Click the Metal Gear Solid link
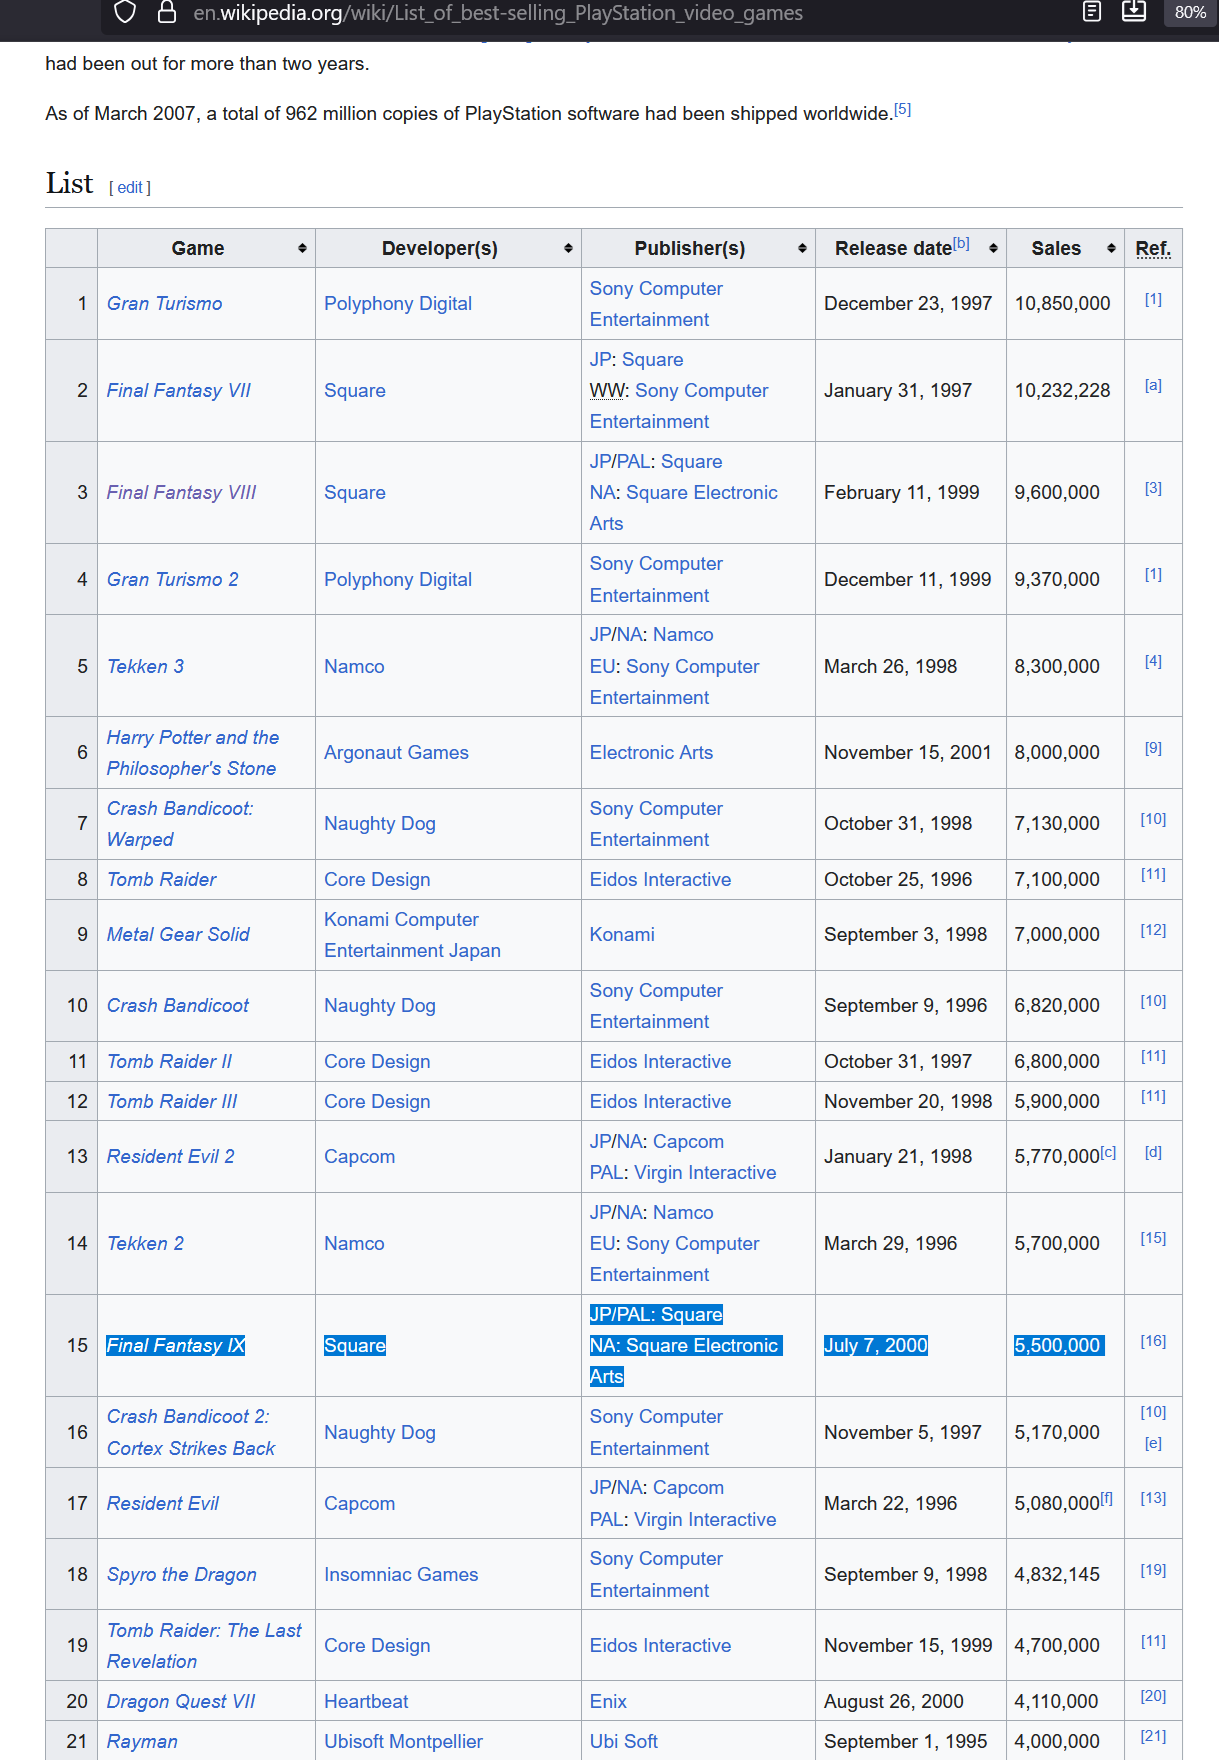The width and height of the screenshot is (1219, 1760). 178,934
